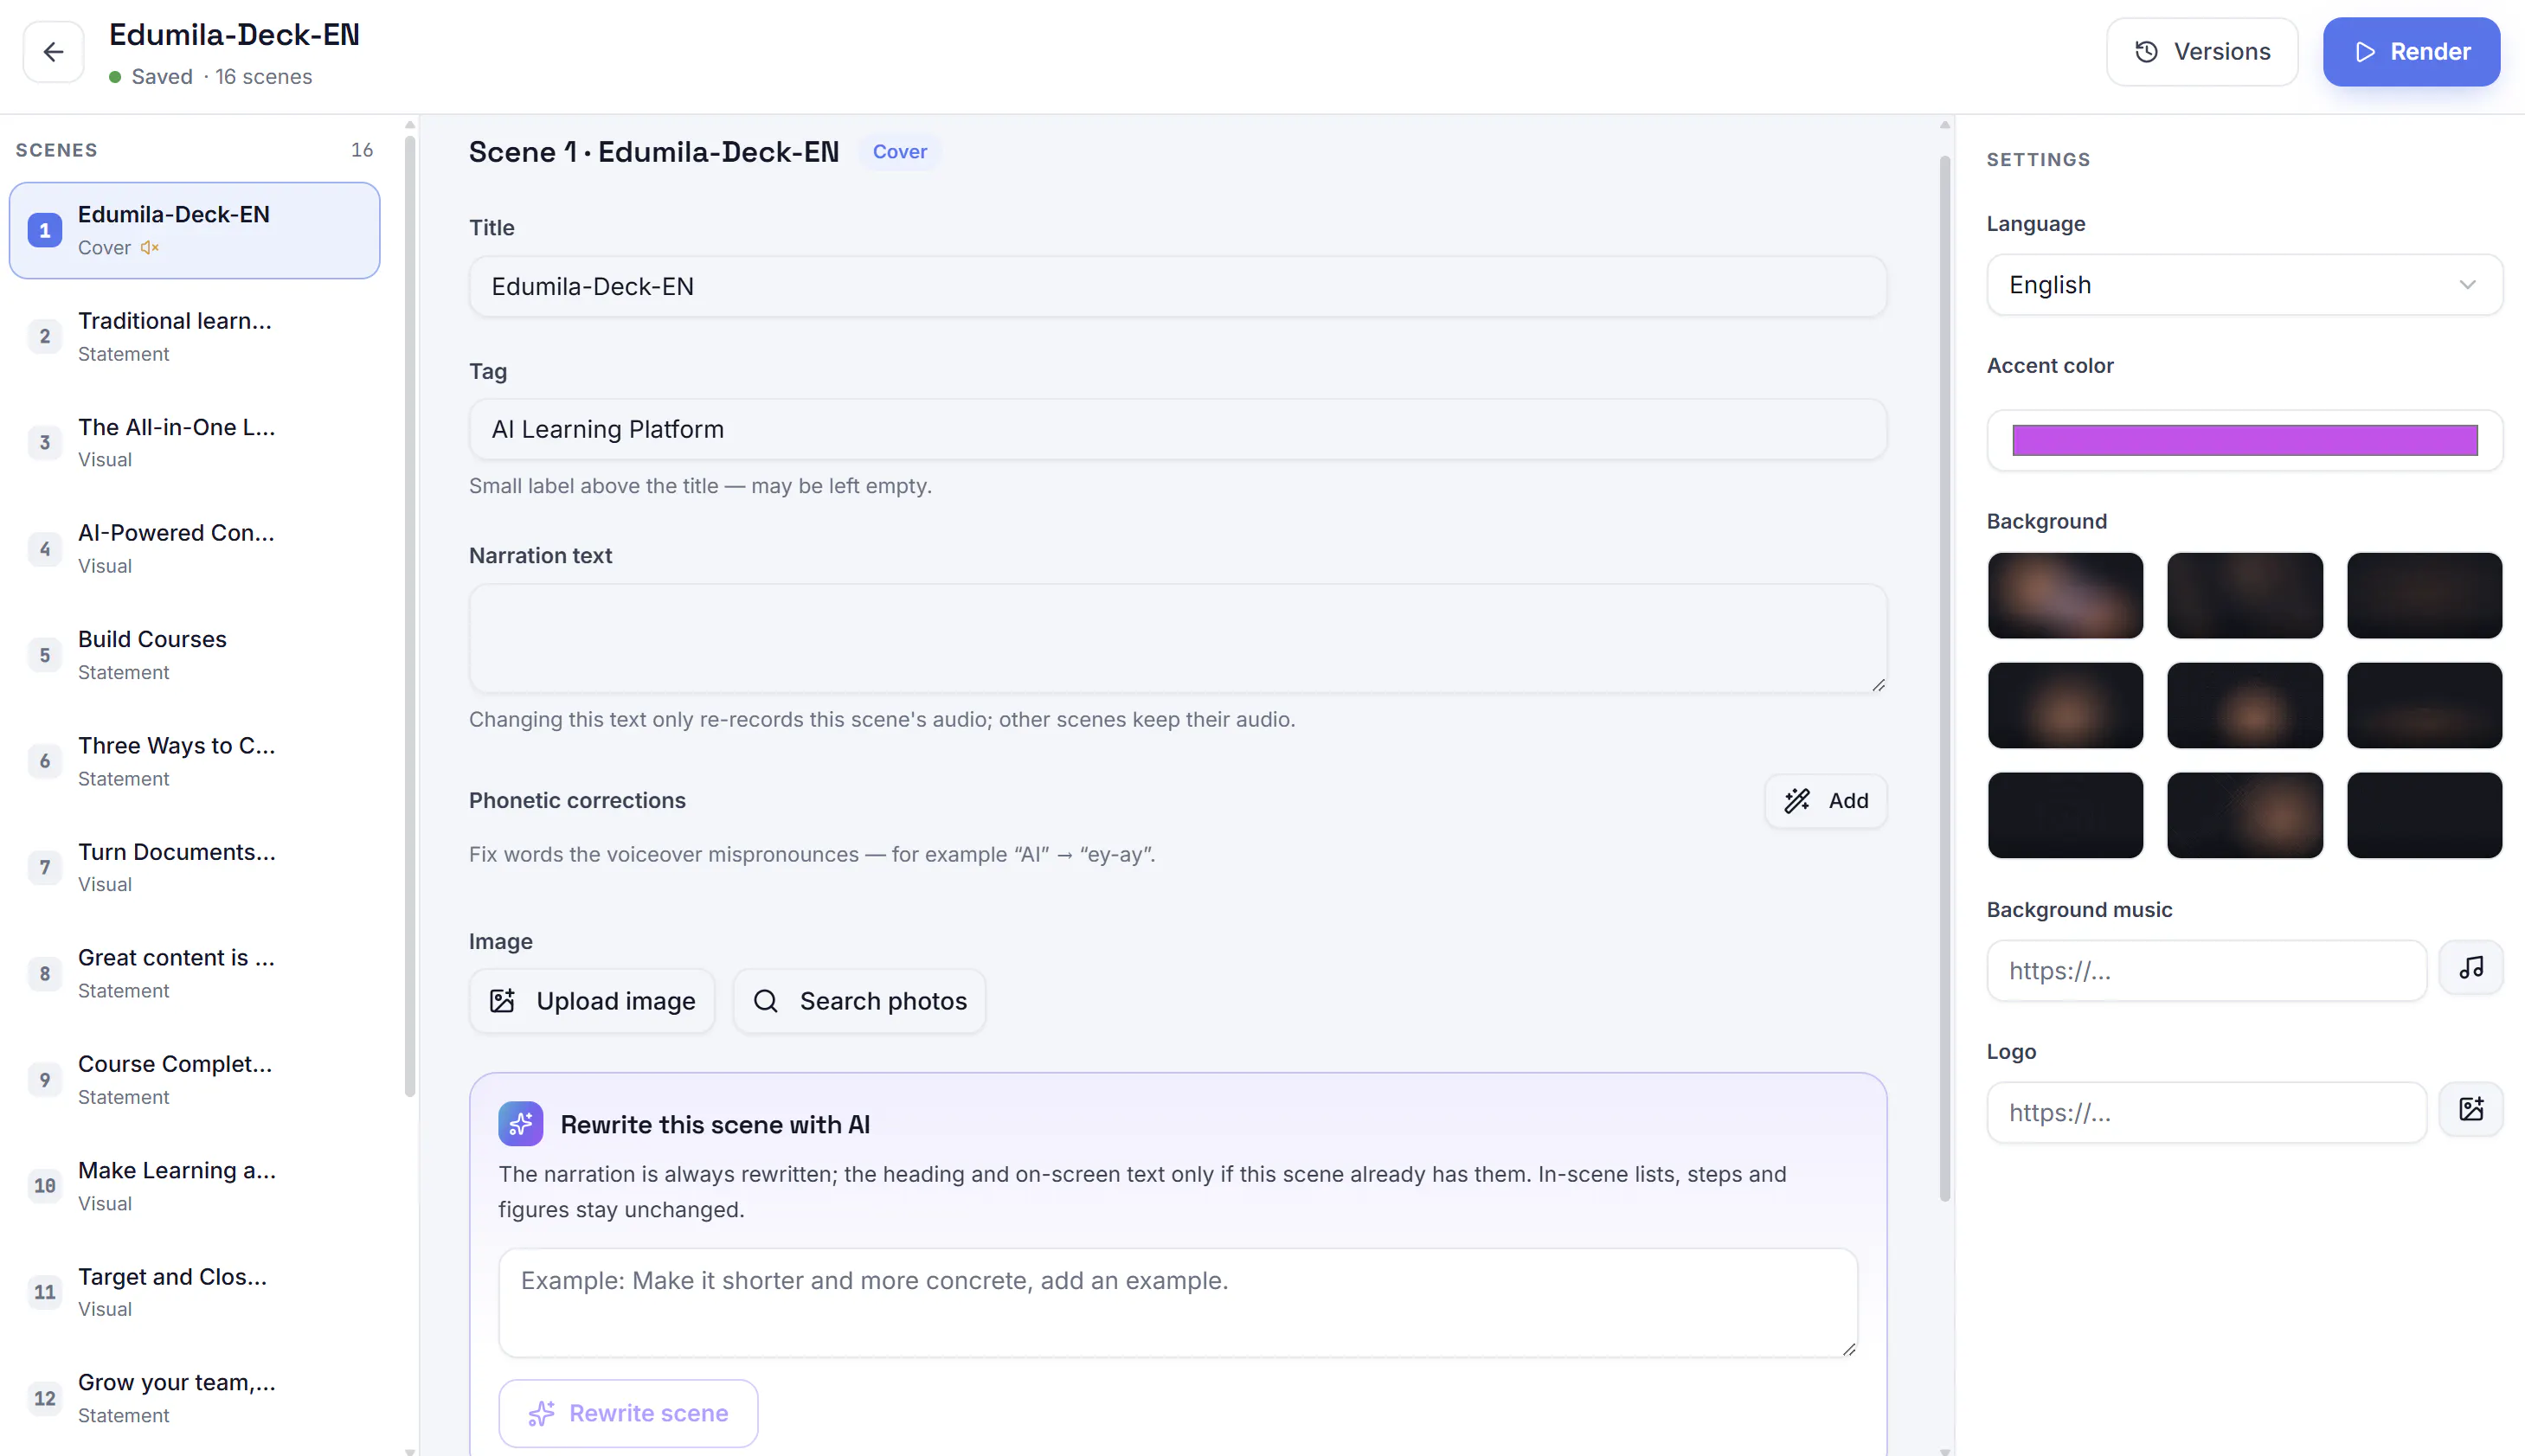The image size is (2525, 1456).
Task: Focus the Narration text area
Action: pos(1178,639)
